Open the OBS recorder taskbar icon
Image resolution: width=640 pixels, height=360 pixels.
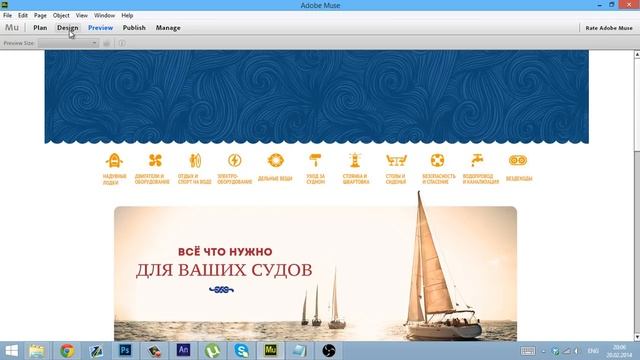(329, 351)
